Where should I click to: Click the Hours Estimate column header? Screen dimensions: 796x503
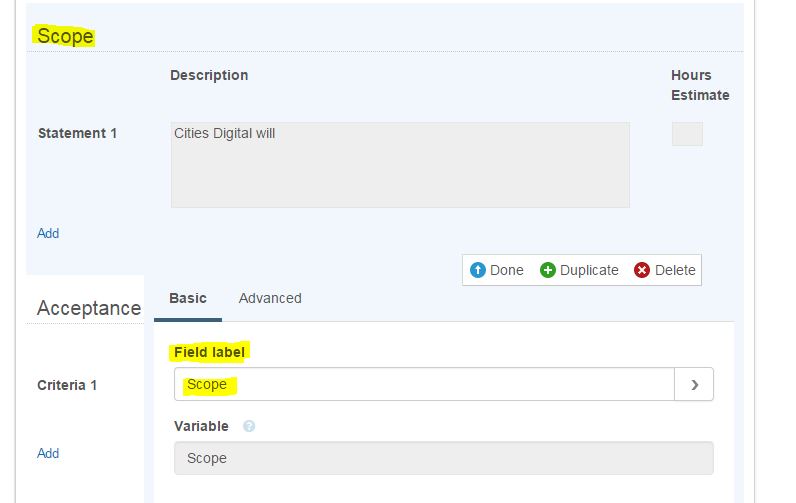700,85
